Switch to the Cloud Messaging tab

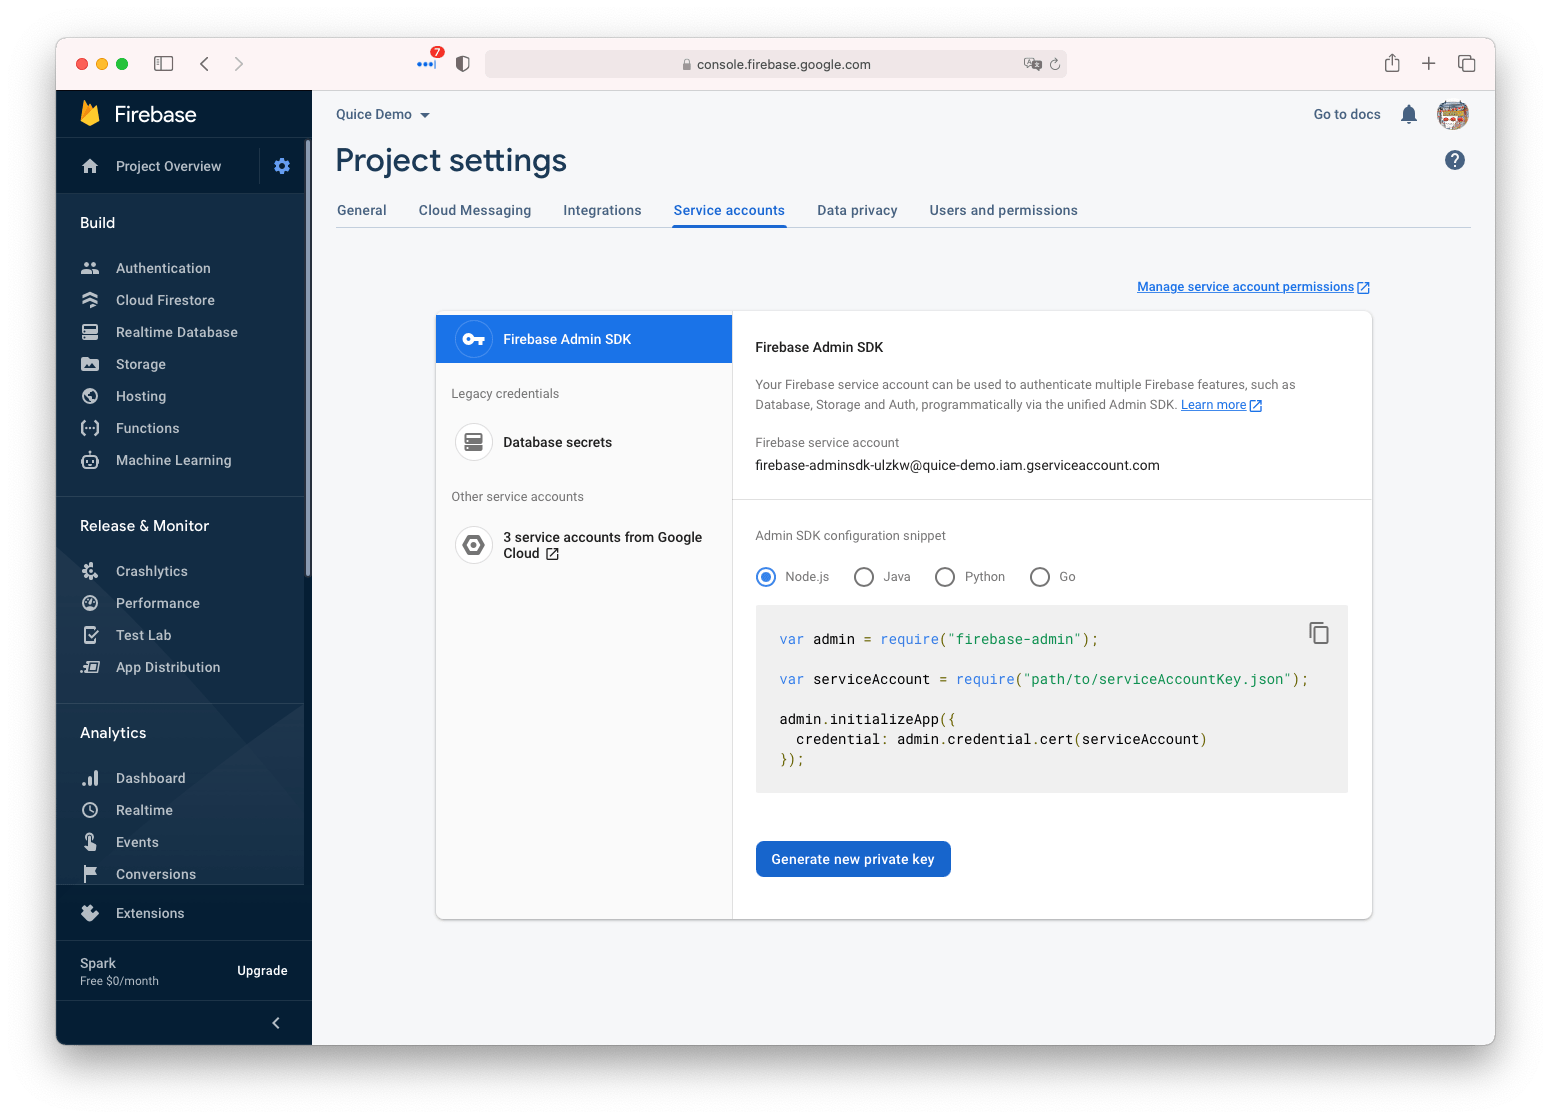click(475, 210)
